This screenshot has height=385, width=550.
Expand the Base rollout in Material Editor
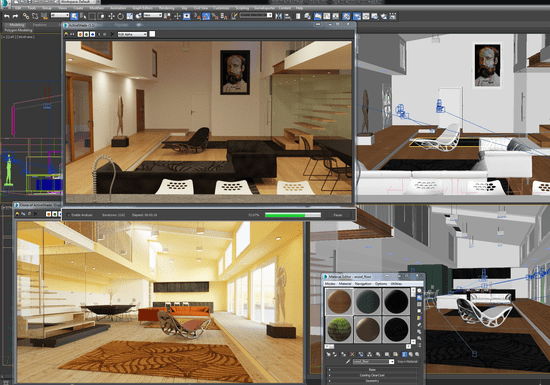point(372,370)
